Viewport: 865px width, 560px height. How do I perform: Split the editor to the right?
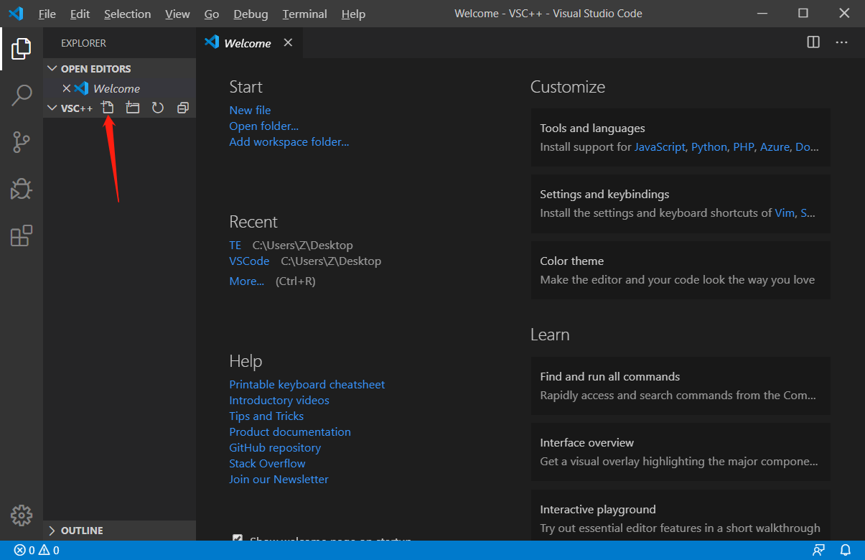point(813,42)
